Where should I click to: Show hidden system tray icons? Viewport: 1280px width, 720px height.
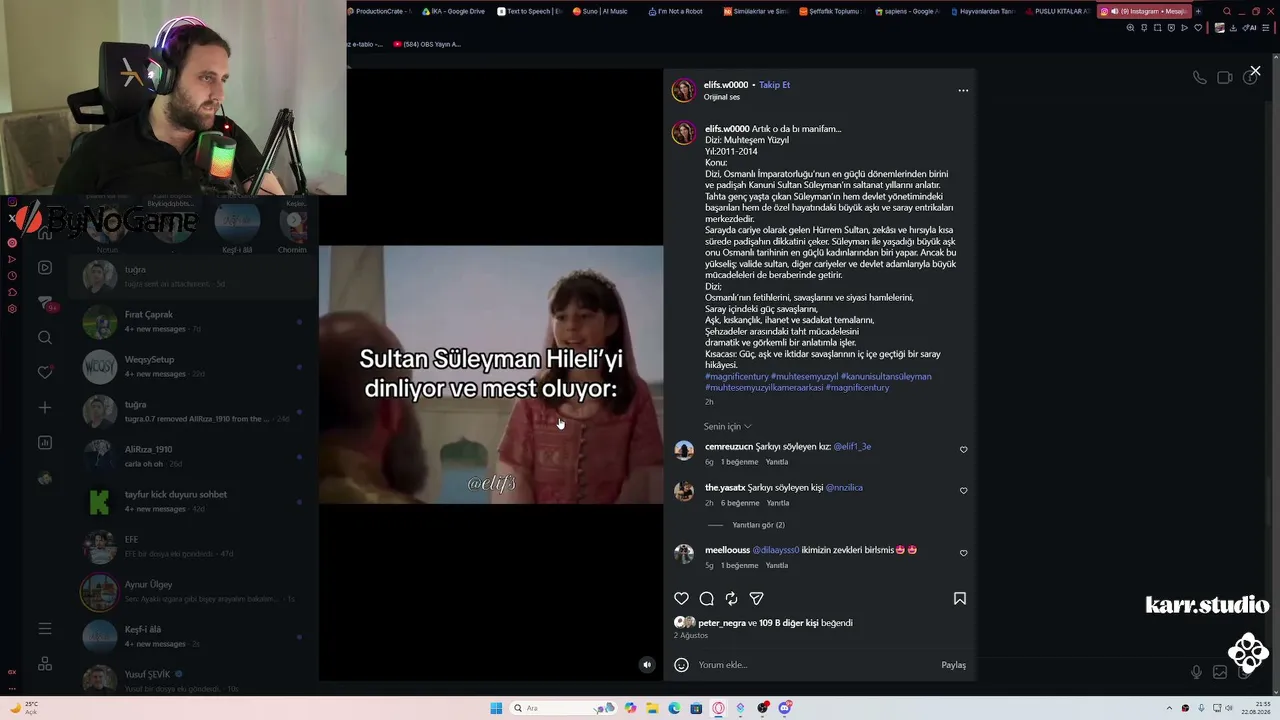point(1167,708)
